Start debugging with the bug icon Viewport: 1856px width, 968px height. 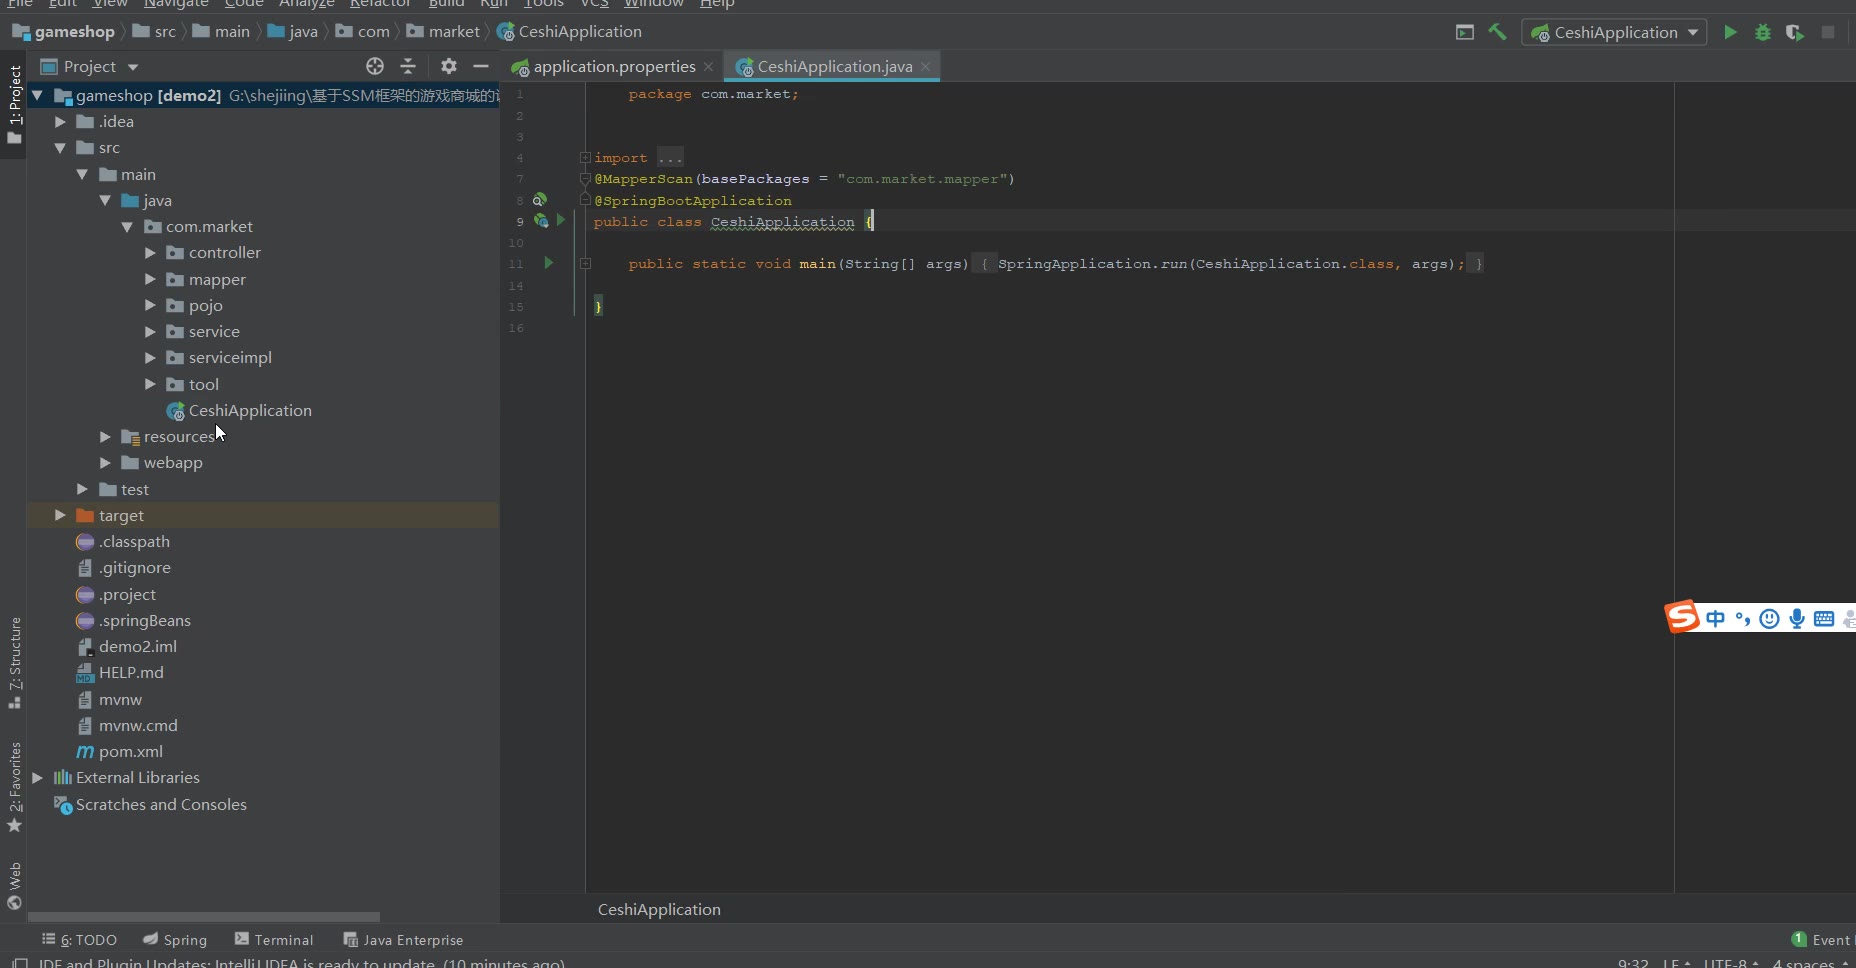pos(1763,32)
